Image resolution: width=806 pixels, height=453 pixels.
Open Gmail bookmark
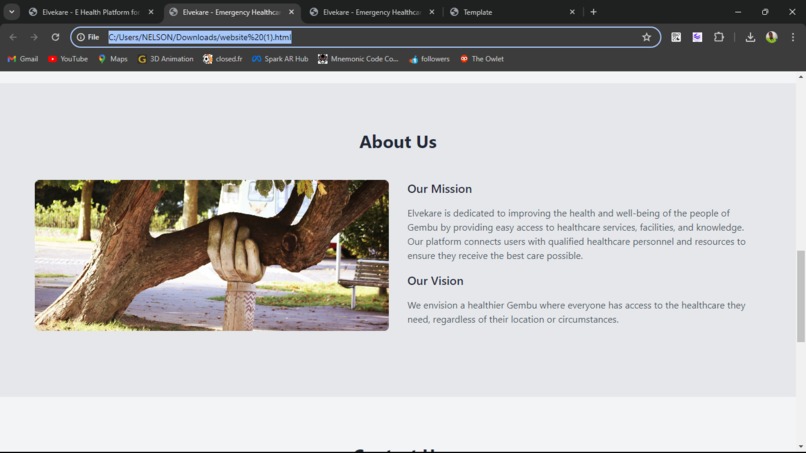click(23, 59)
